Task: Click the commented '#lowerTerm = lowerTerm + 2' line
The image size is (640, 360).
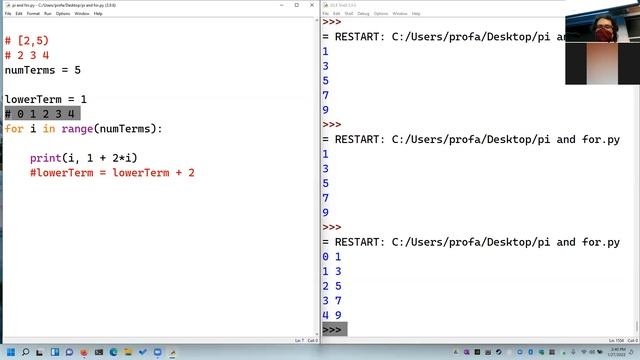Action: 112,173
